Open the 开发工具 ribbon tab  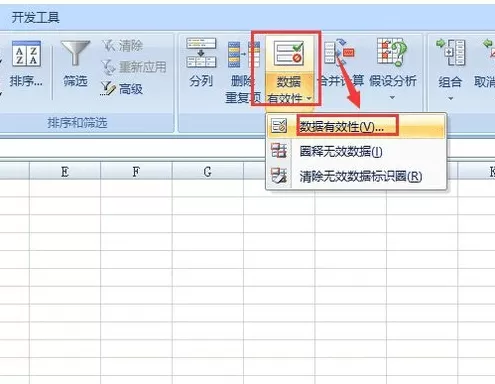pos(36,17)
